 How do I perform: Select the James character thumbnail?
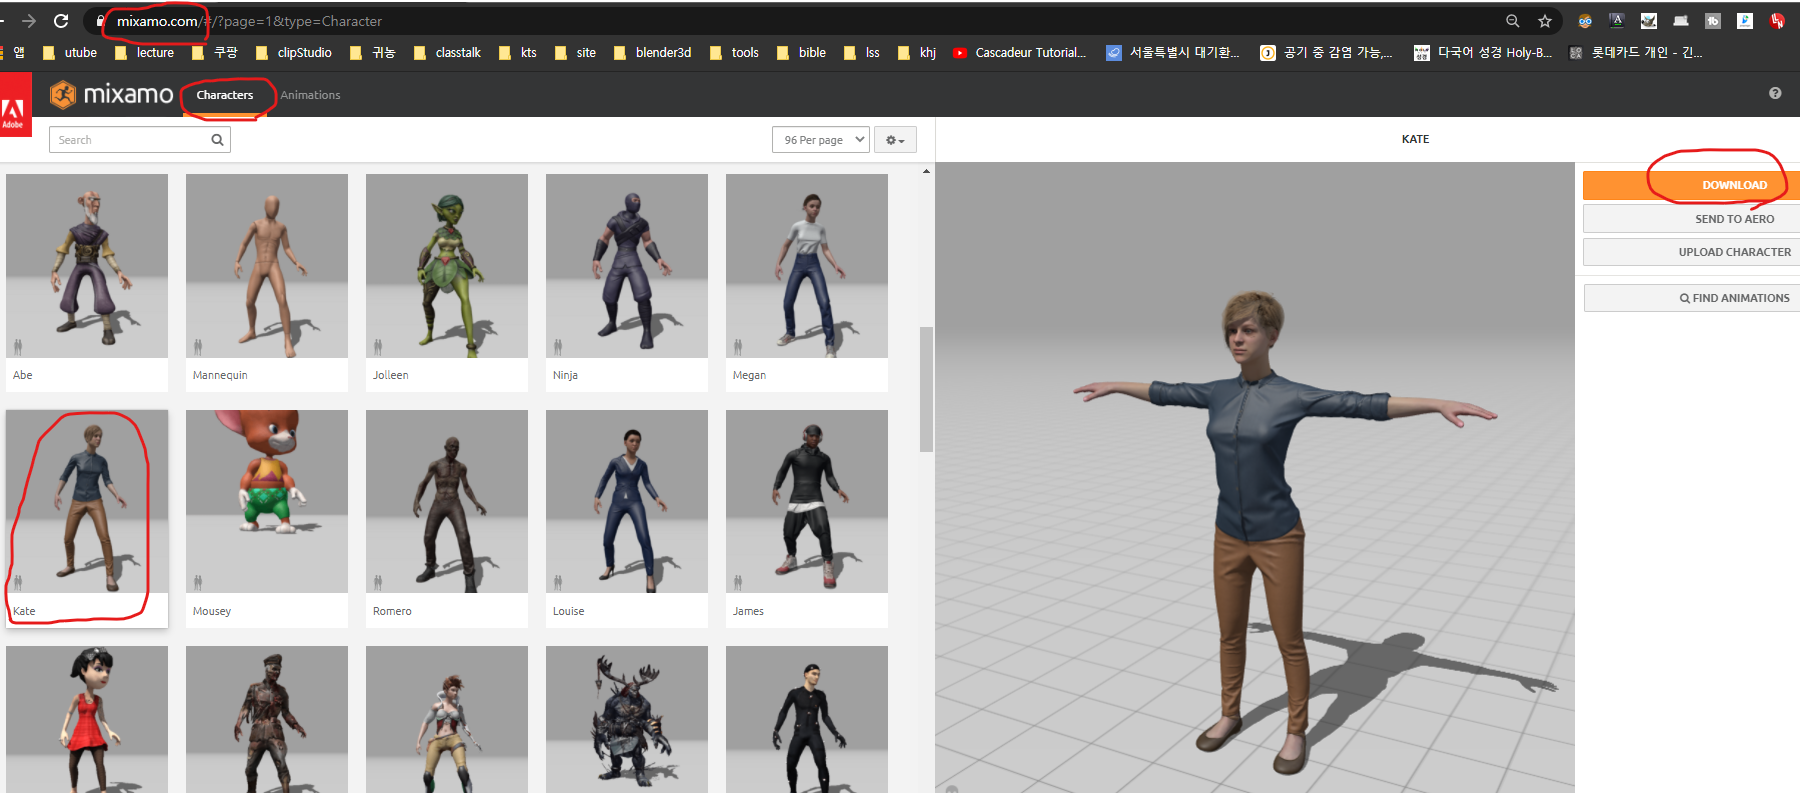point(807,502)
